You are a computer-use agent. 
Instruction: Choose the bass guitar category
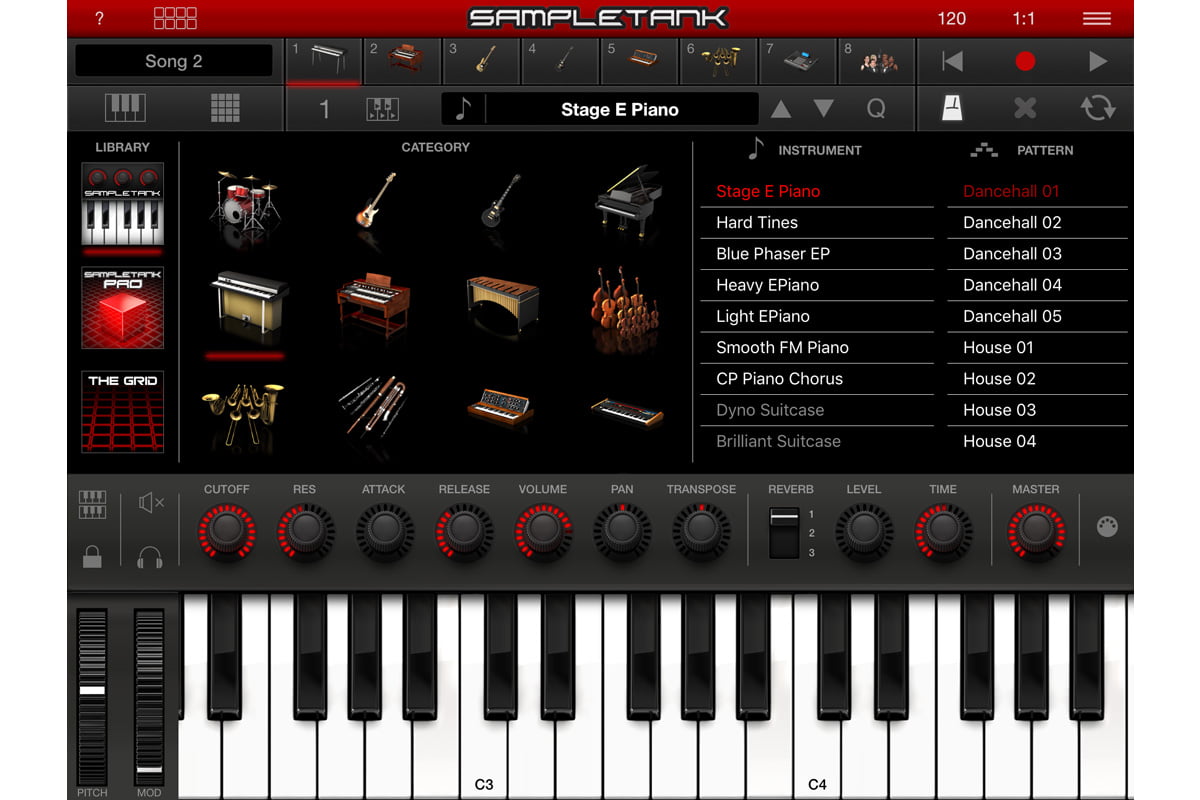(x=375, y=200)
